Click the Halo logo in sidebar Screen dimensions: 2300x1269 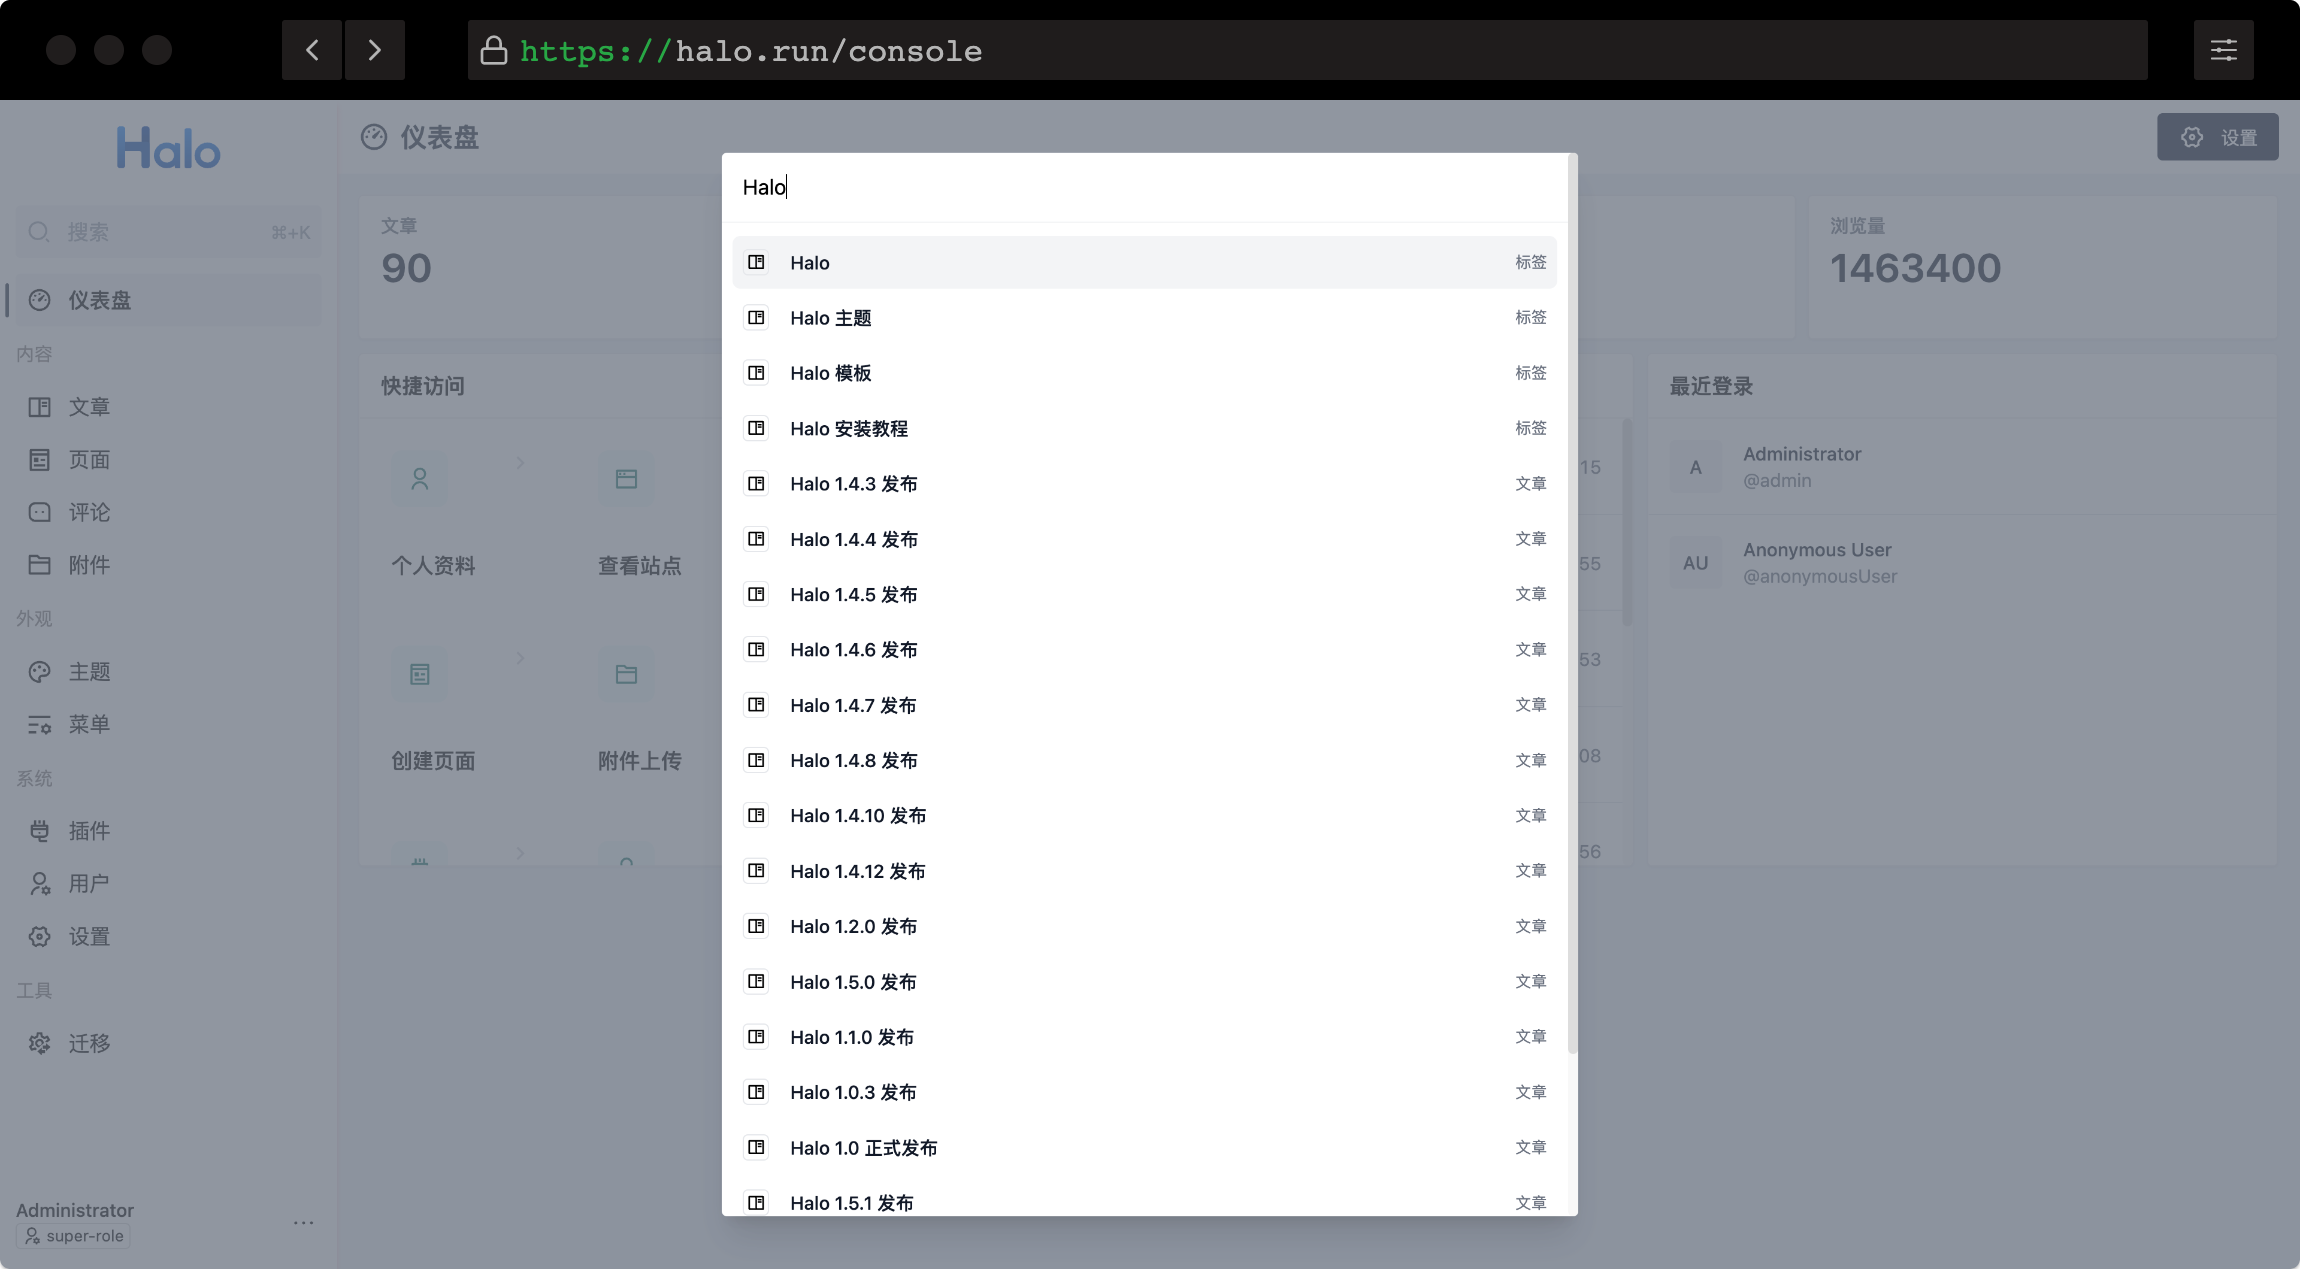pos(168,149)
